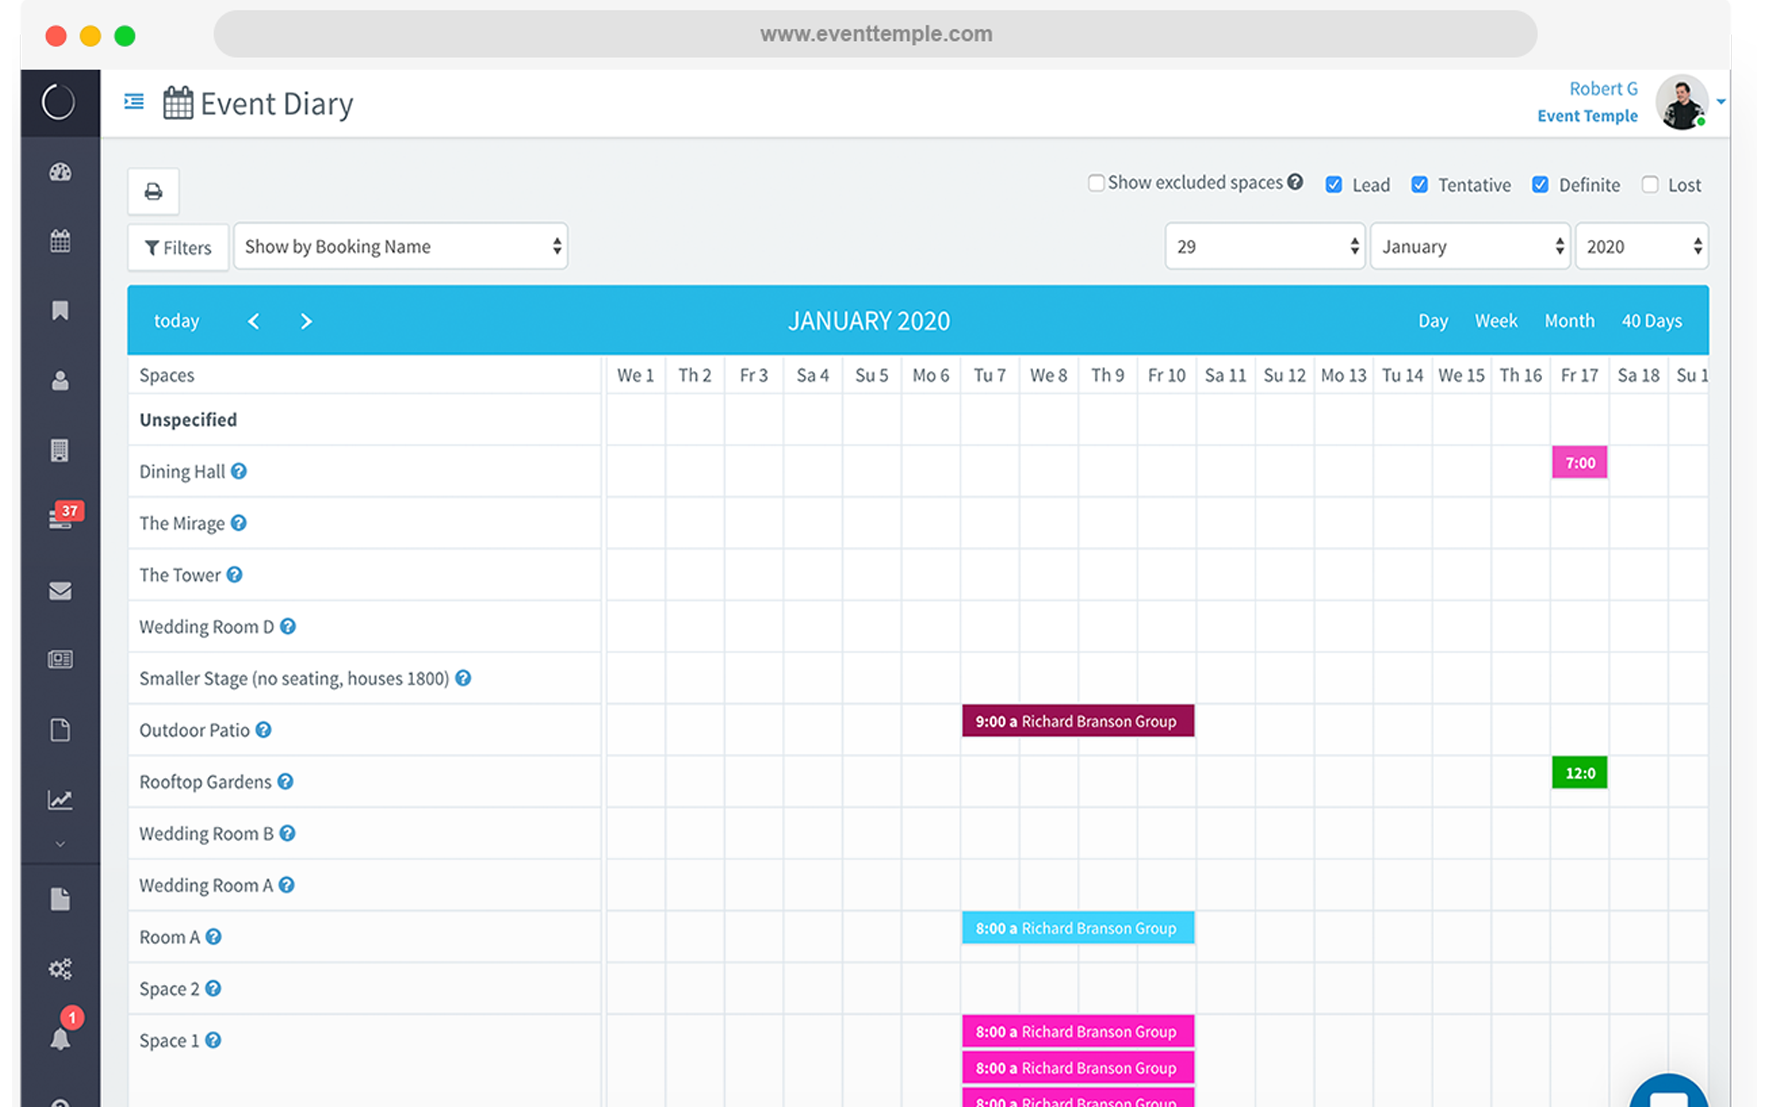Open the blank page icon in sidebar
1772x1107 pixels.
point(60,730)
